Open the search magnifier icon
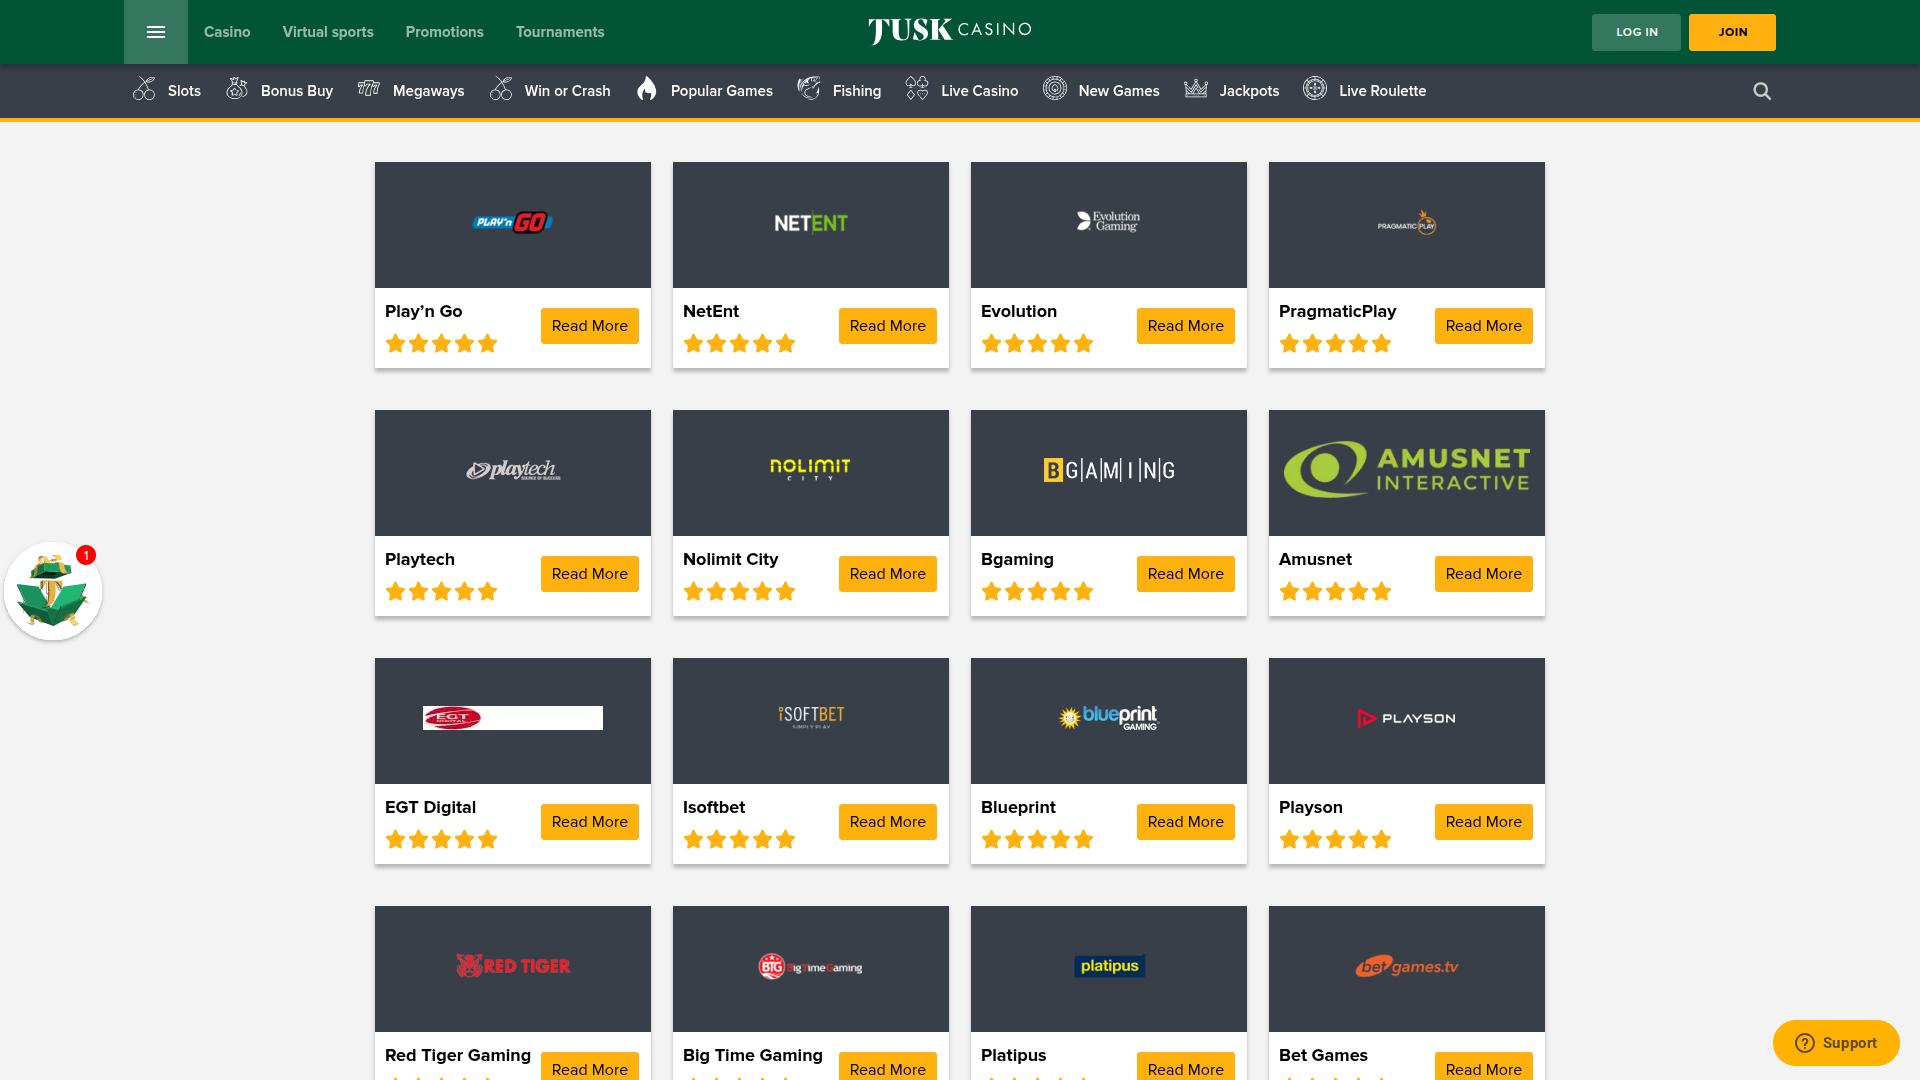 [x=1761, y=91]
